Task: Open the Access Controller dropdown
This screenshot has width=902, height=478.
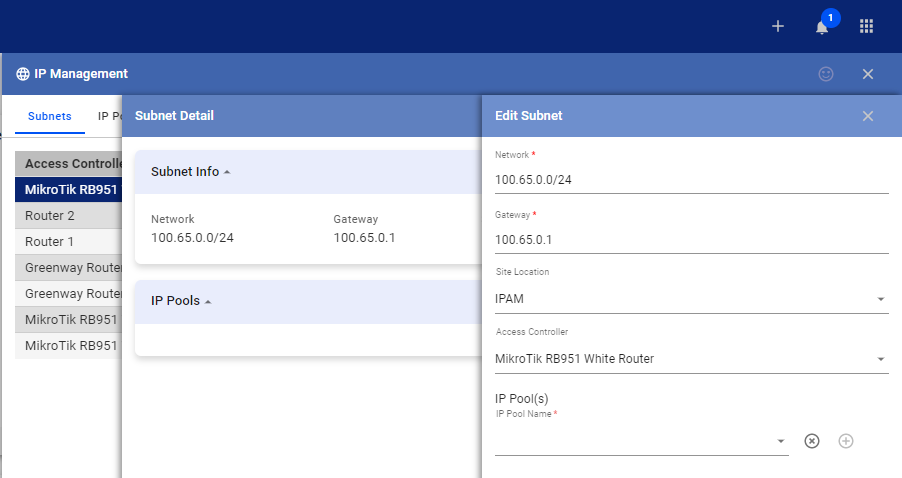Action: point(691,359)
